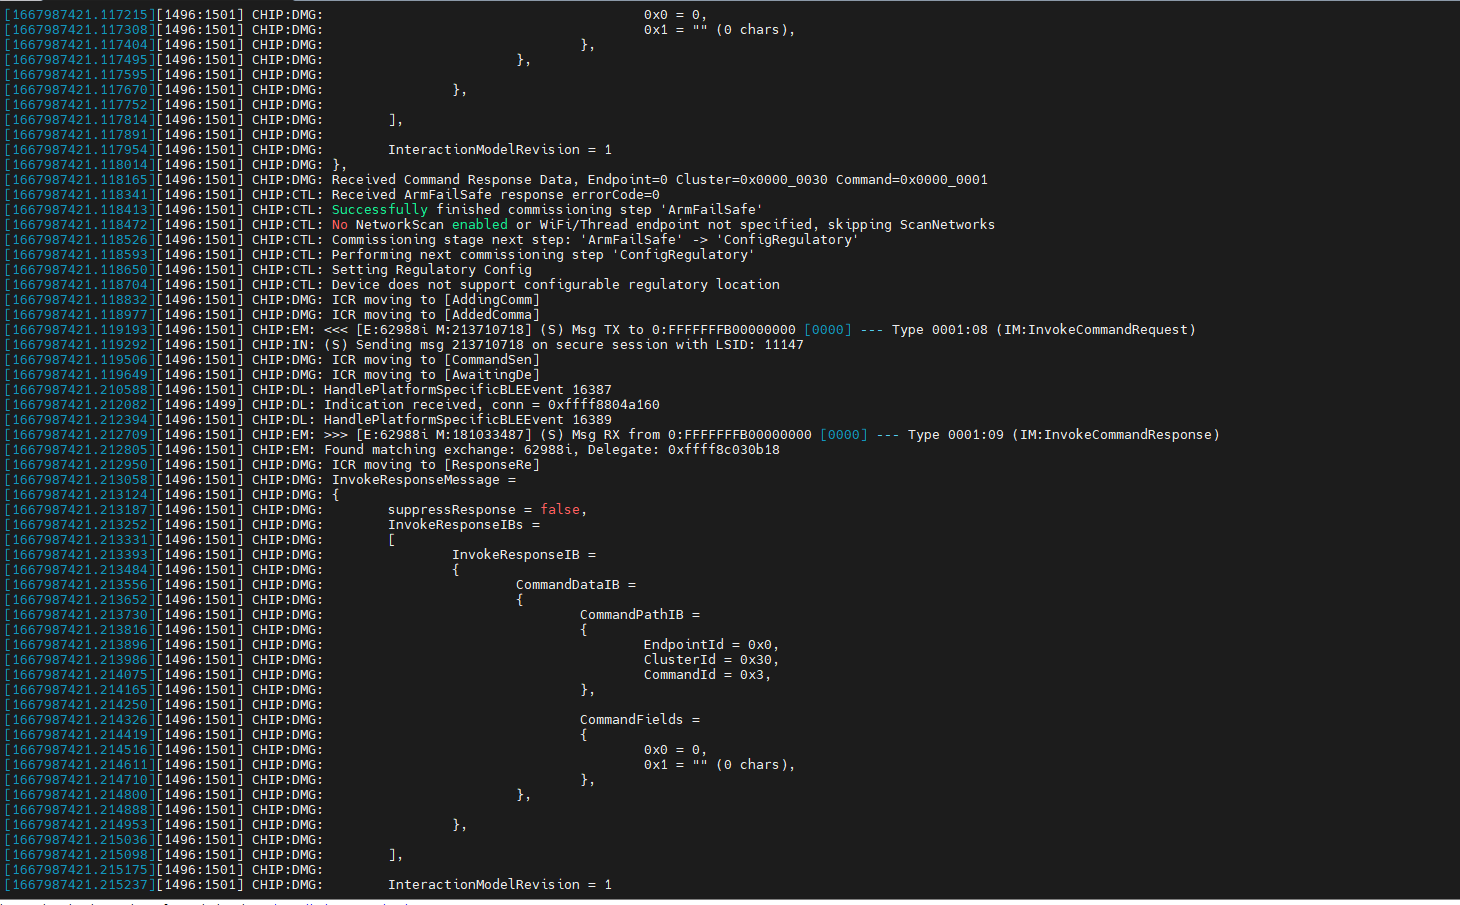Click 'ICR moving to [AwaitingDe]' entry

[x=436, y=375]
